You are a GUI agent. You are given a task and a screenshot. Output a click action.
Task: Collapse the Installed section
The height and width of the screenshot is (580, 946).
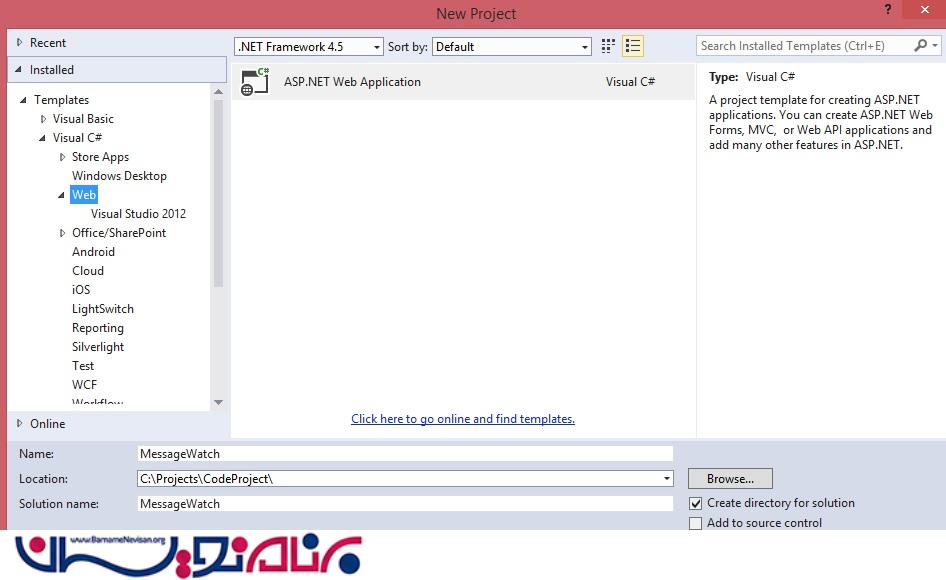[x=18, y=69]
